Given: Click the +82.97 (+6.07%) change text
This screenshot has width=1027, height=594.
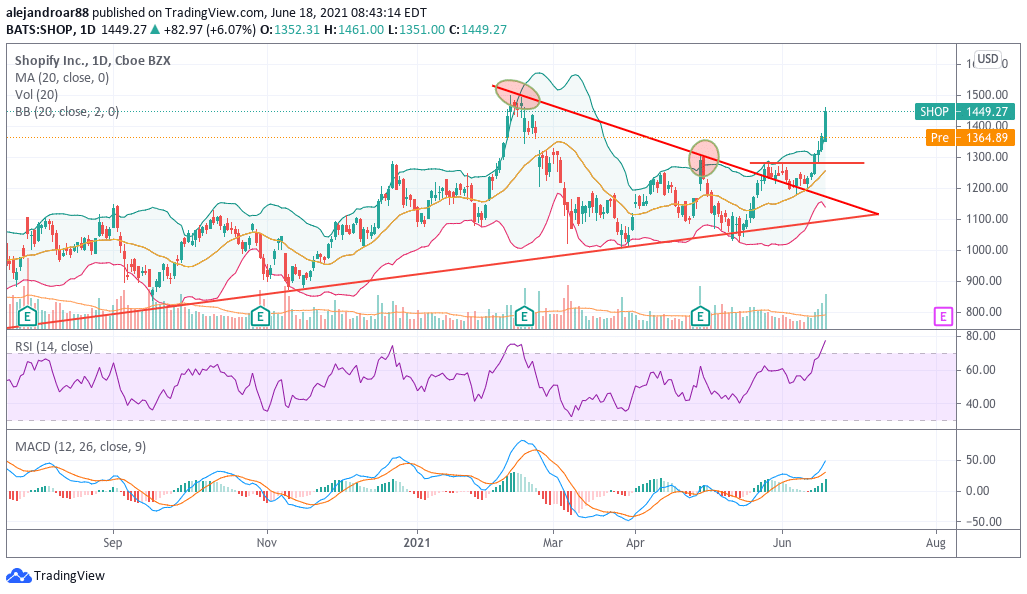Looking at the screenshot, I should [210, 29].
